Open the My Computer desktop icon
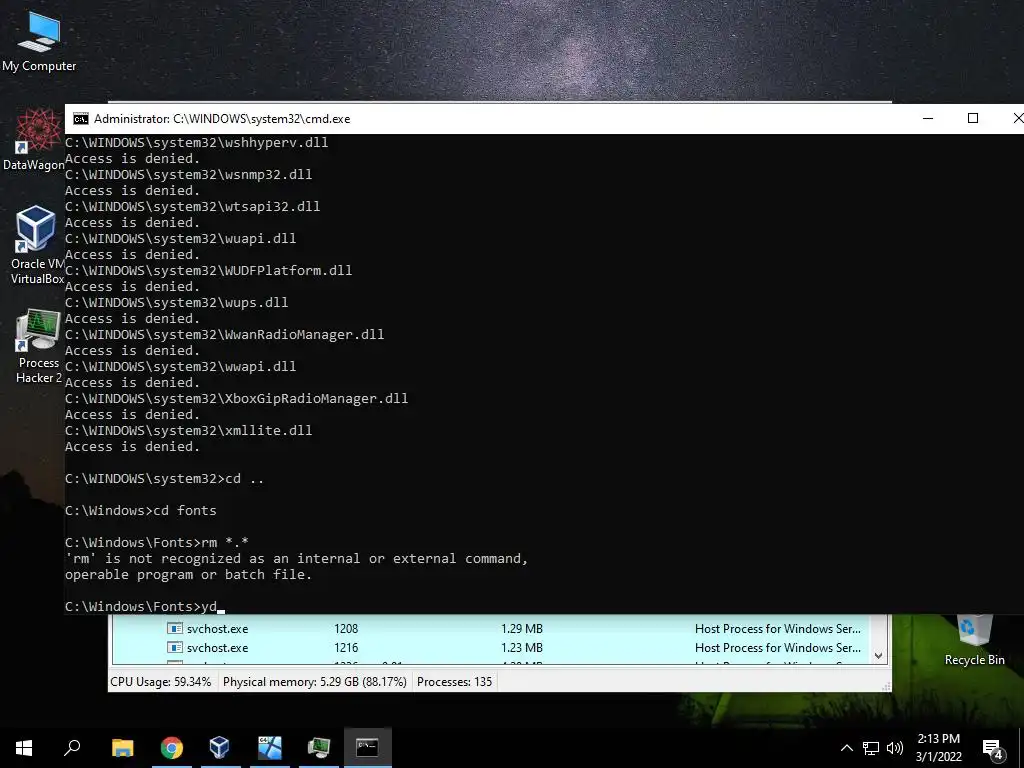The image size is (1024, 768). 39,42
